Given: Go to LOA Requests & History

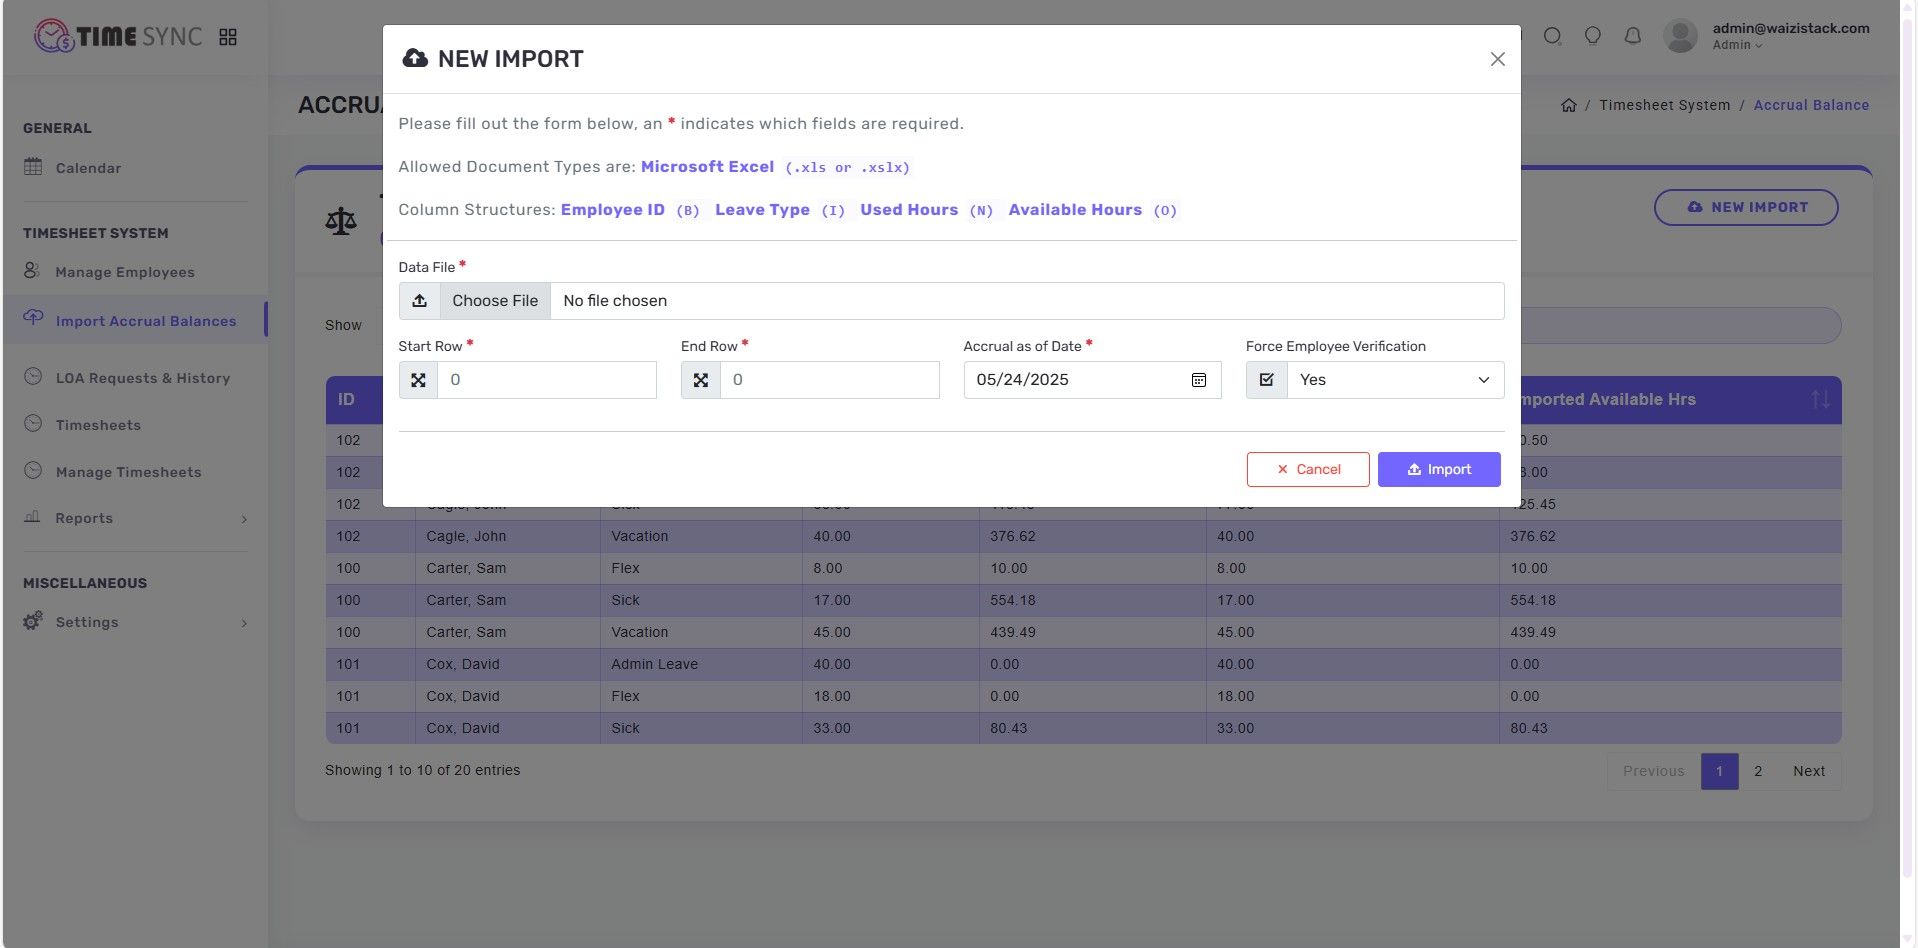Looking at the screenshot, I should pyautogui.click(x=142, y=378).
